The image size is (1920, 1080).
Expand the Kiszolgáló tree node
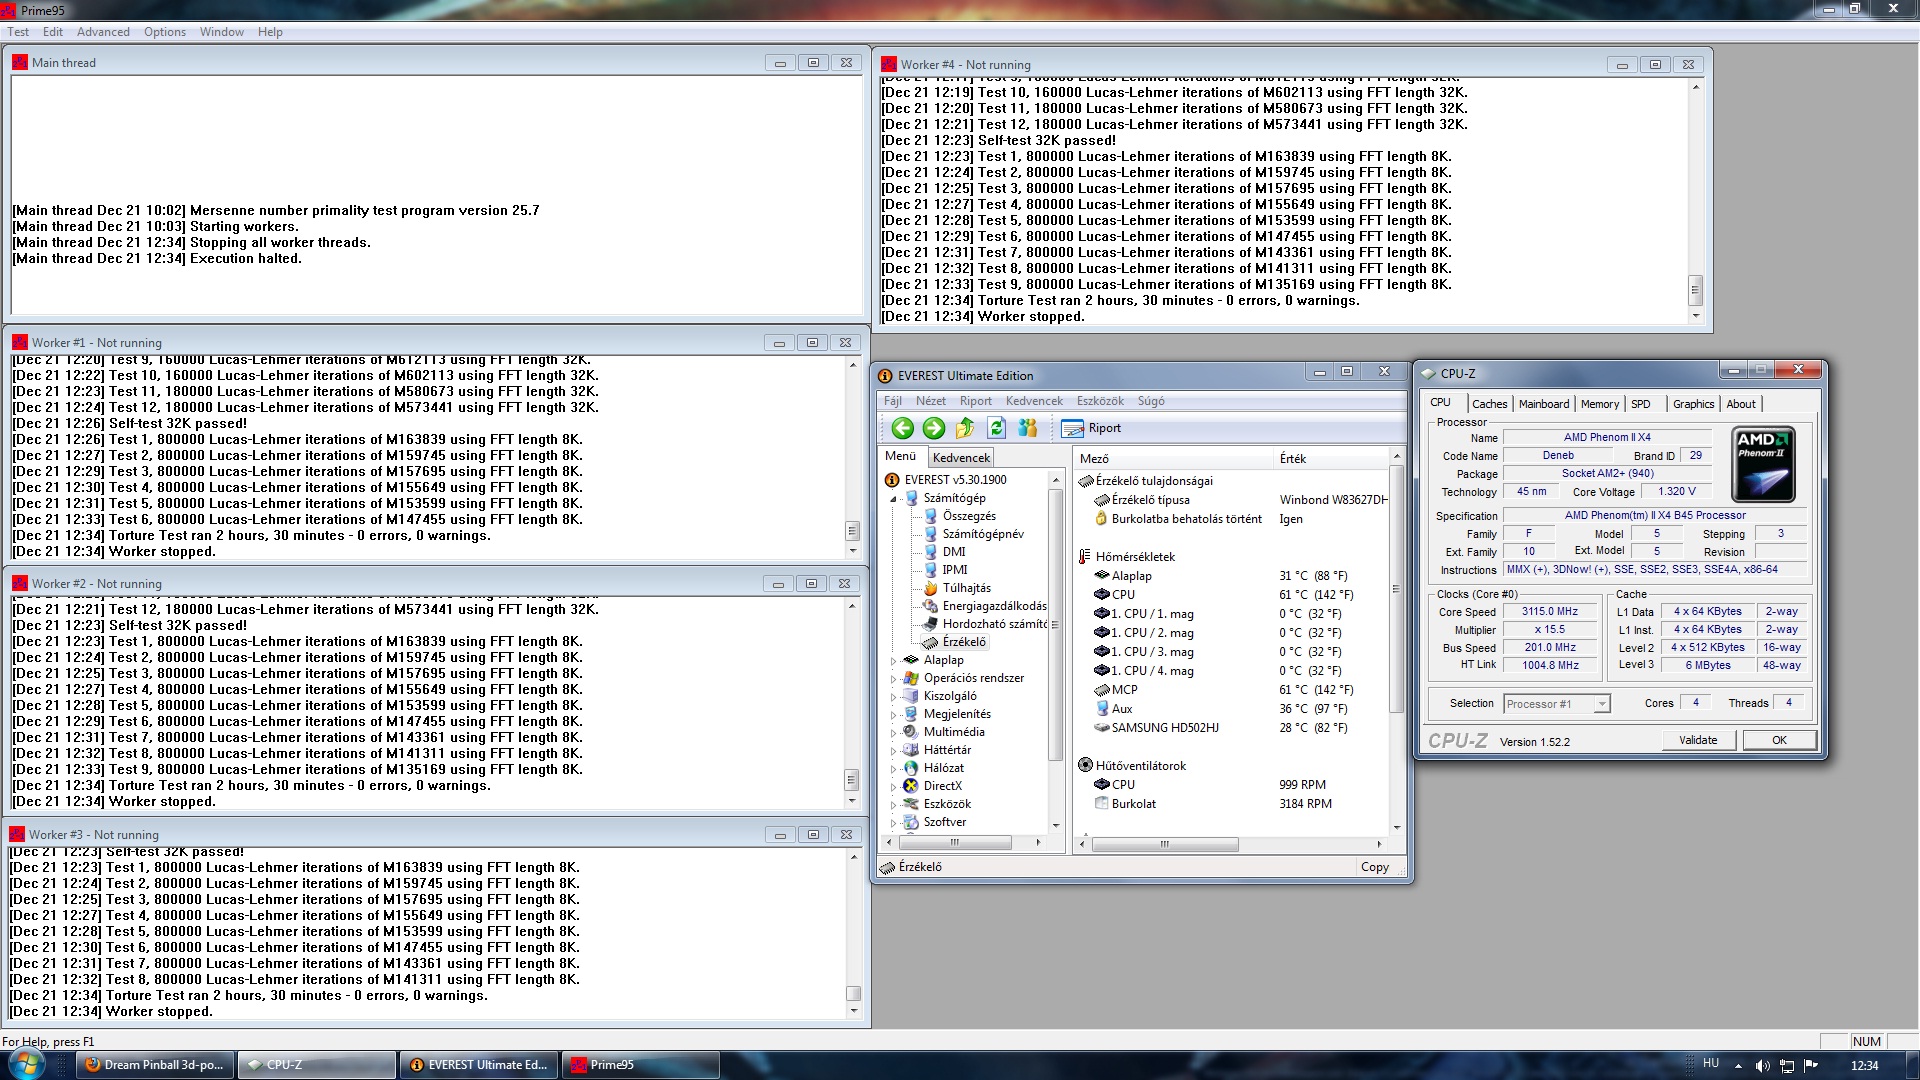point(894,696)
